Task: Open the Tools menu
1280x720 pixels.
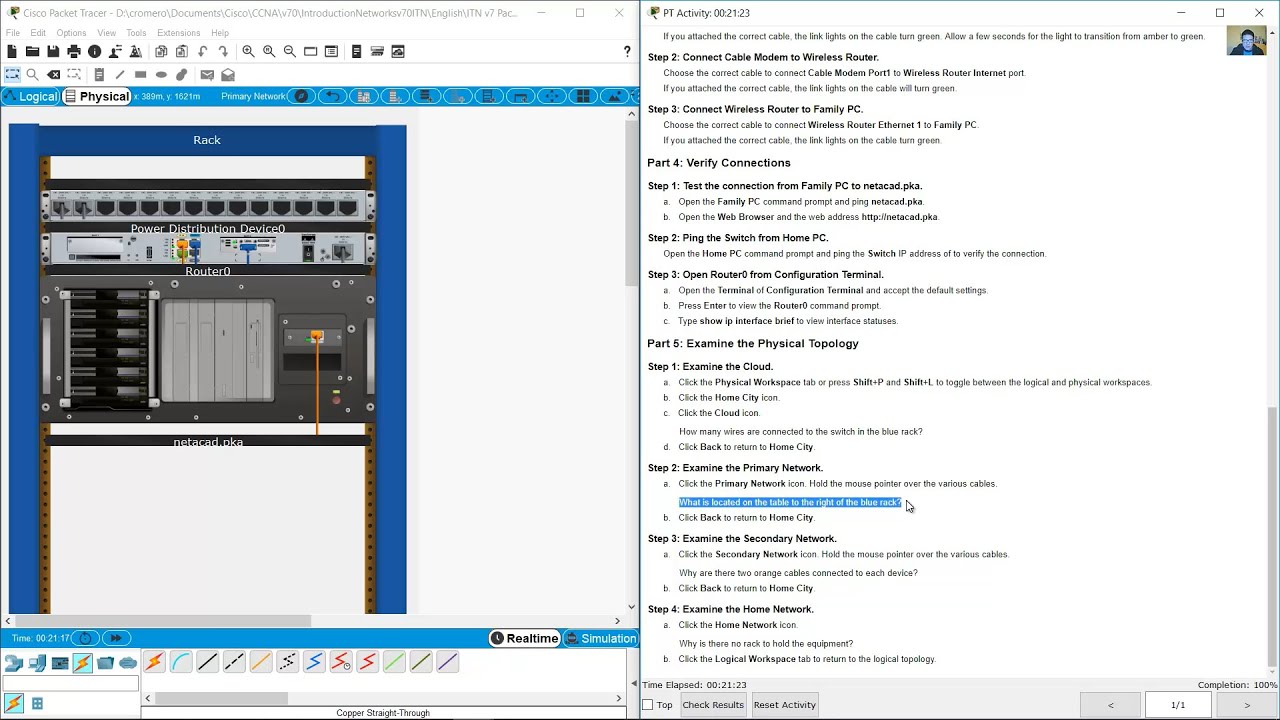Action: [136, 33]
